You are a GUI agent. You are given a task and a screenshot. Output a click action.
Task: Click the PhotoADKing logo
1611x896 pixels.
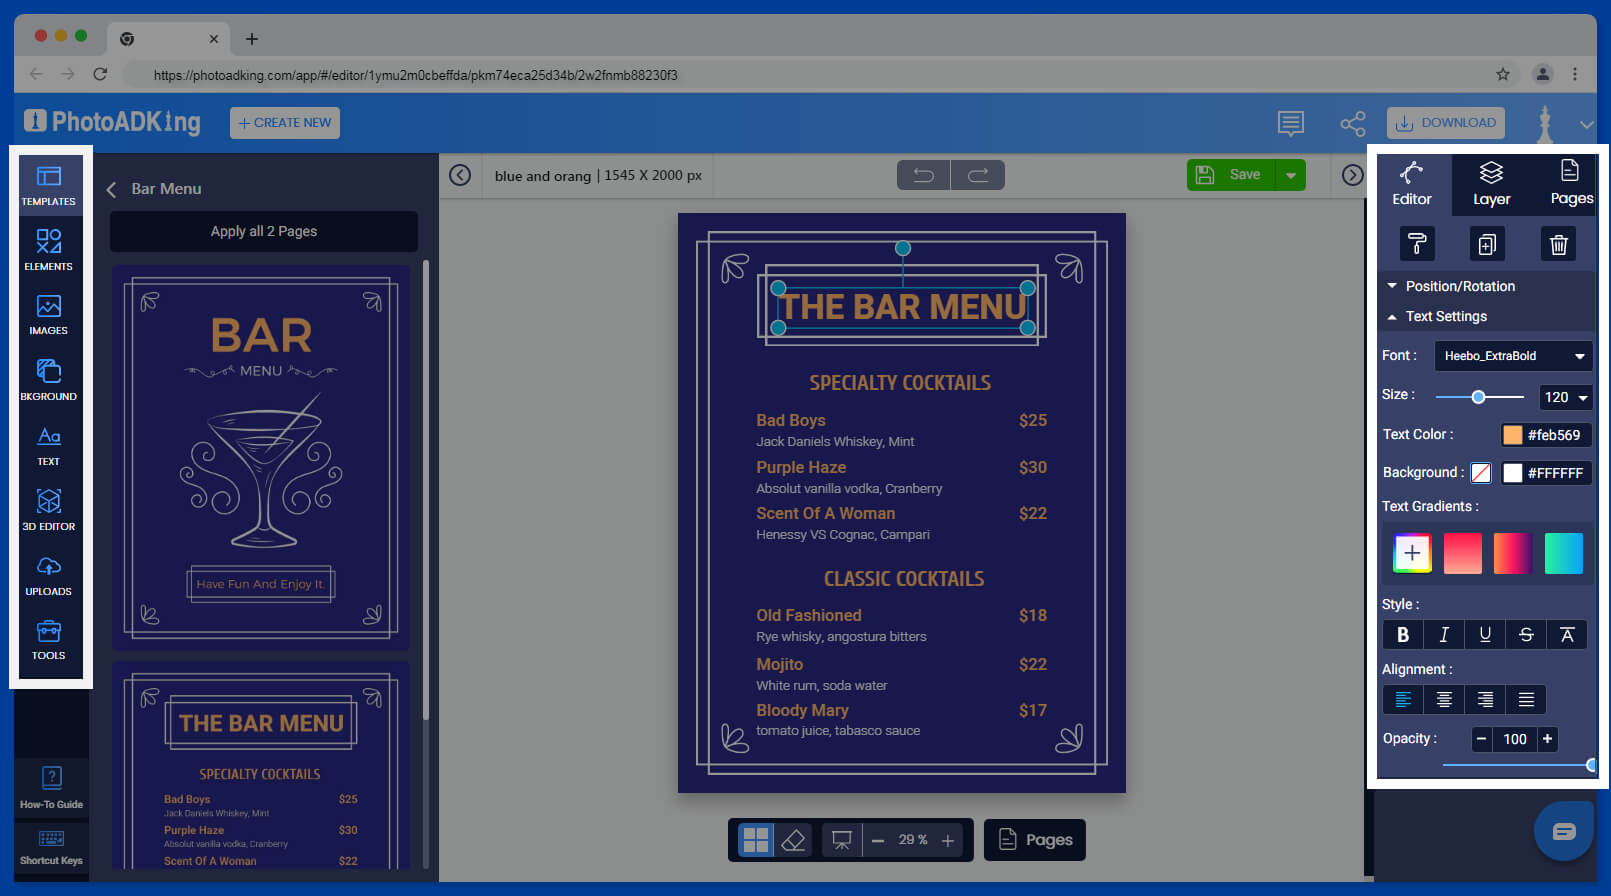click(113, 122)
